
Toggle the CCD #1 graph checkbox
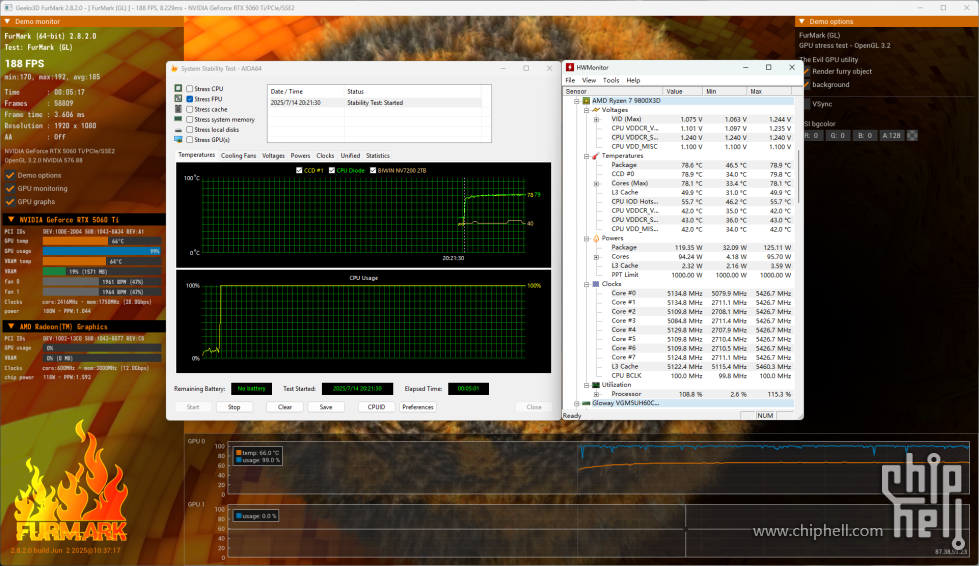click(299, 170)
